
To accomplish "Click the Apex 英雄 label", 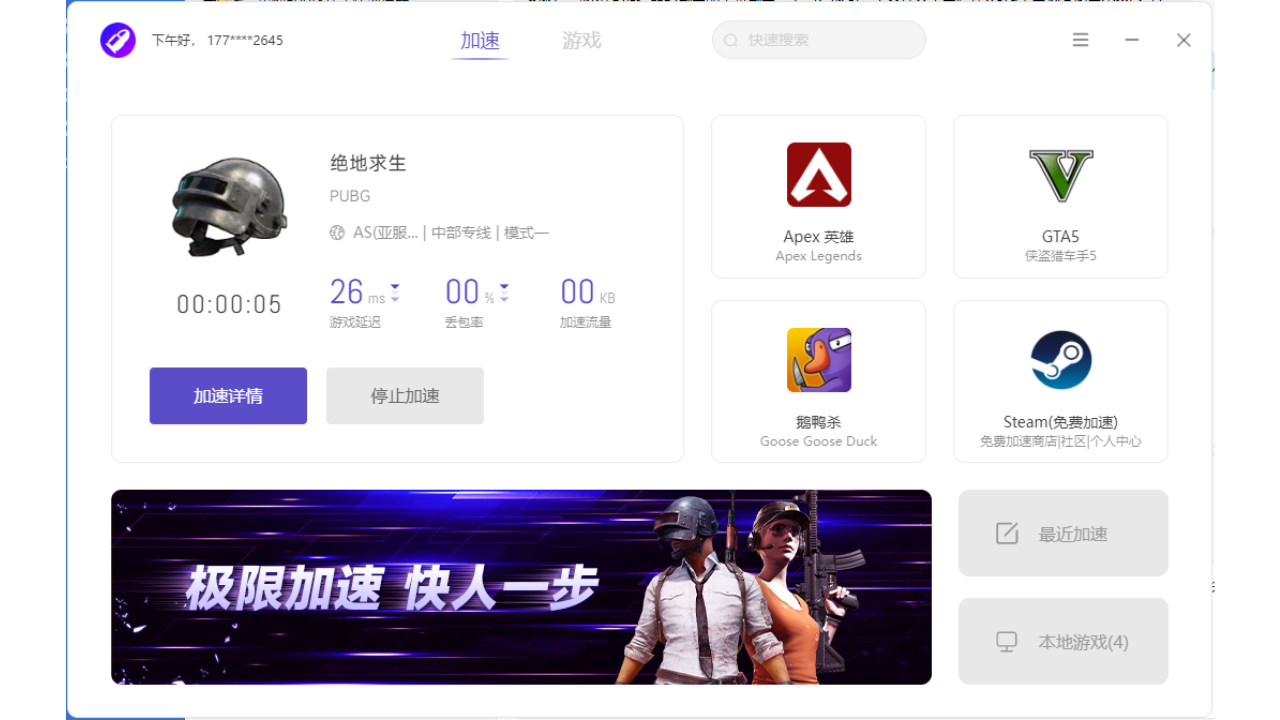I will coord(819,237).
